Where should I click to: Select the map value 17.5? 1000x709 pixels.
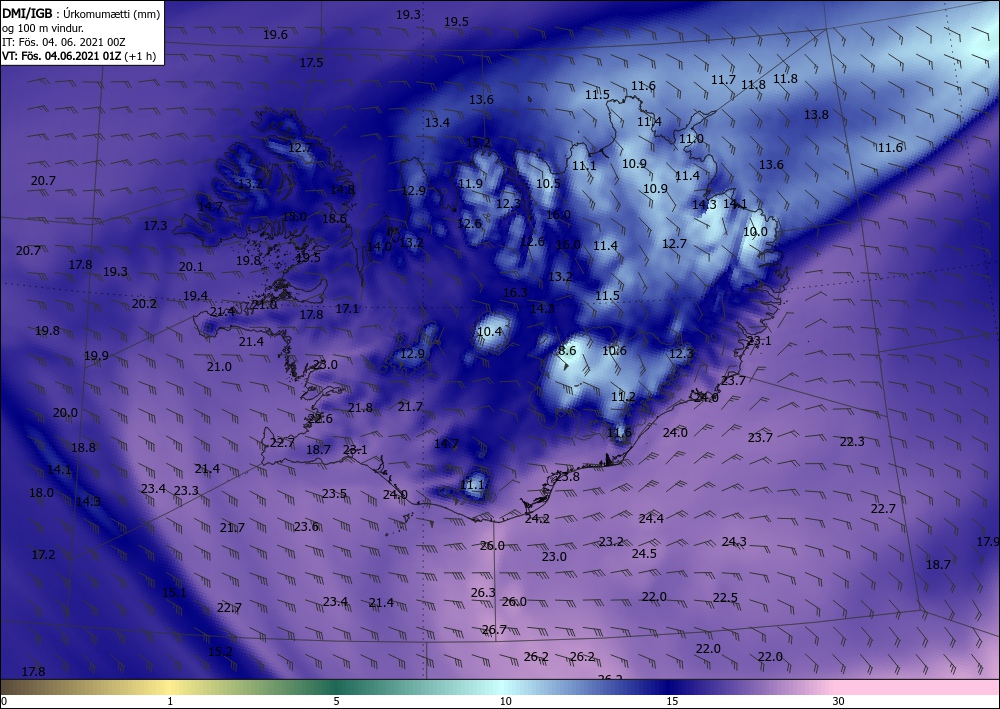[311, 62]
